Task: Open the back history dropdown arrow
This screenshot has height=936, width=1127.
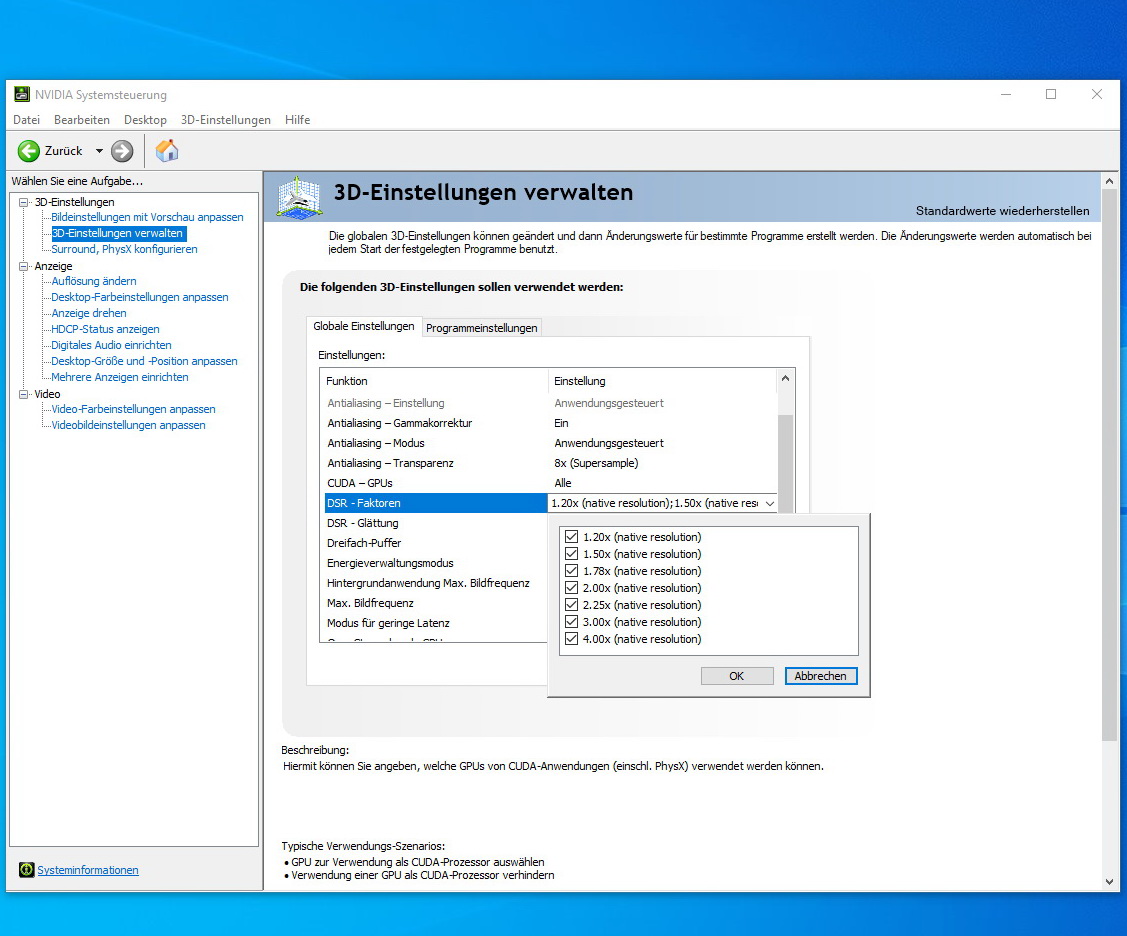Action: 99,151
